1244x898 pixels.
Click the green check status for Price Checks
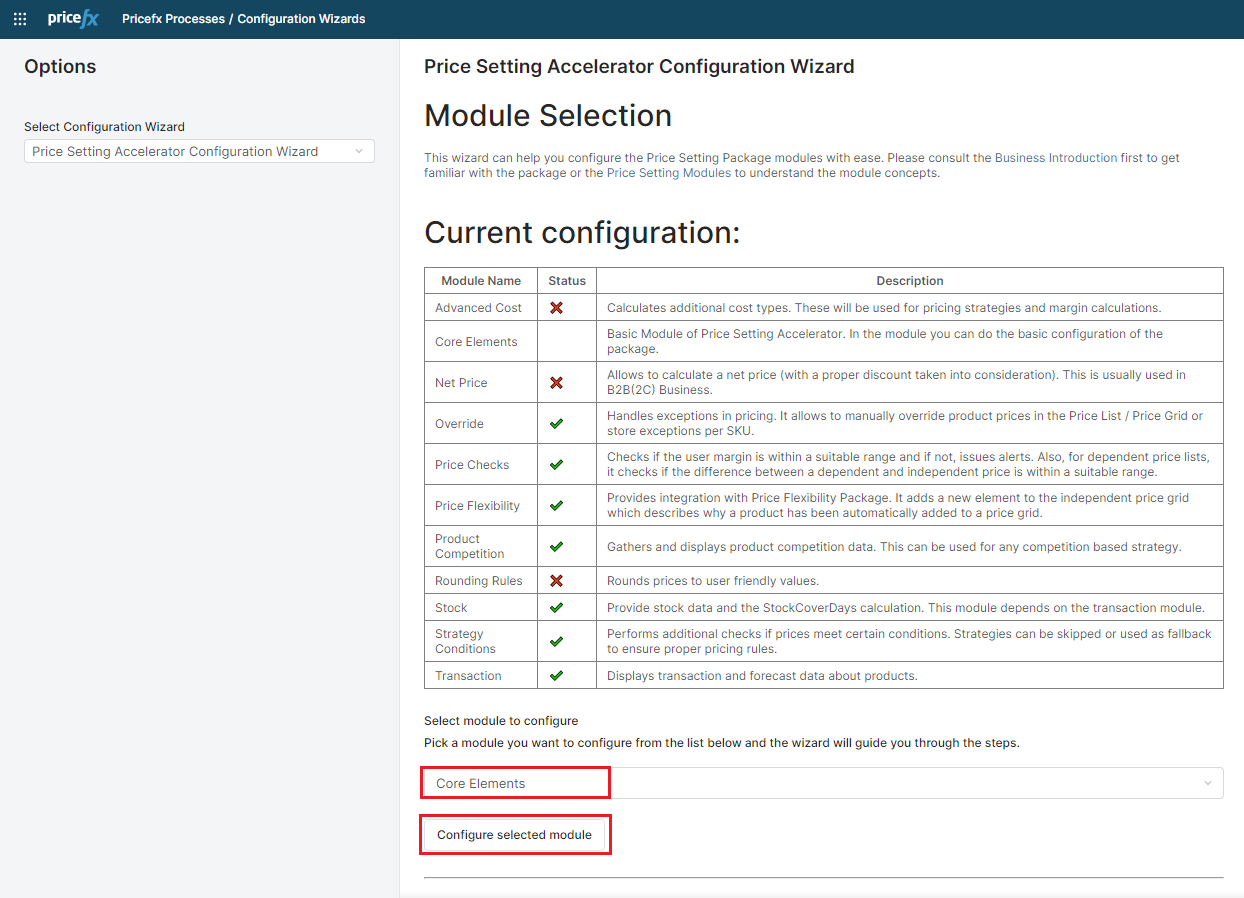[557, 465]
